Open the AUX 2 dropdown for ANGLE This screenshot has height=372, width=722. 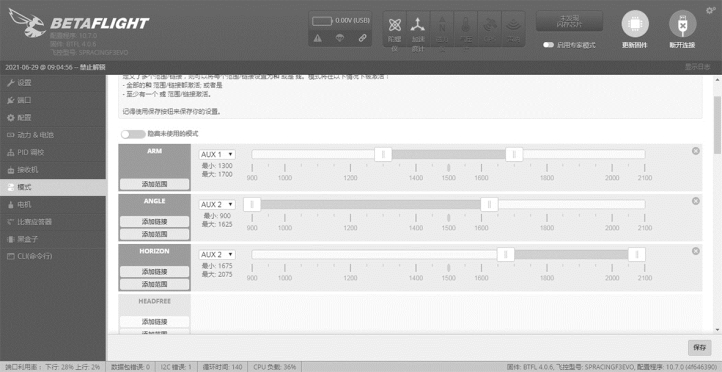[217, 204]
